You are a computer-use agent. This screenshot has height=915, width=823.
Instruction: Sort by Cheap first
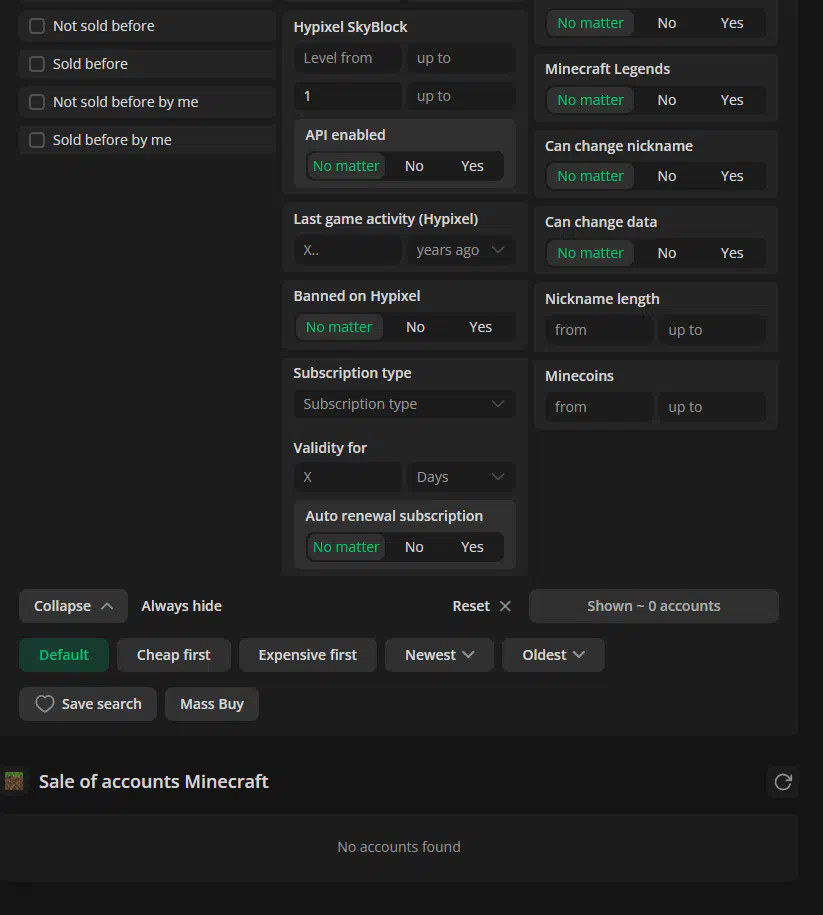[x=174, y=655]
